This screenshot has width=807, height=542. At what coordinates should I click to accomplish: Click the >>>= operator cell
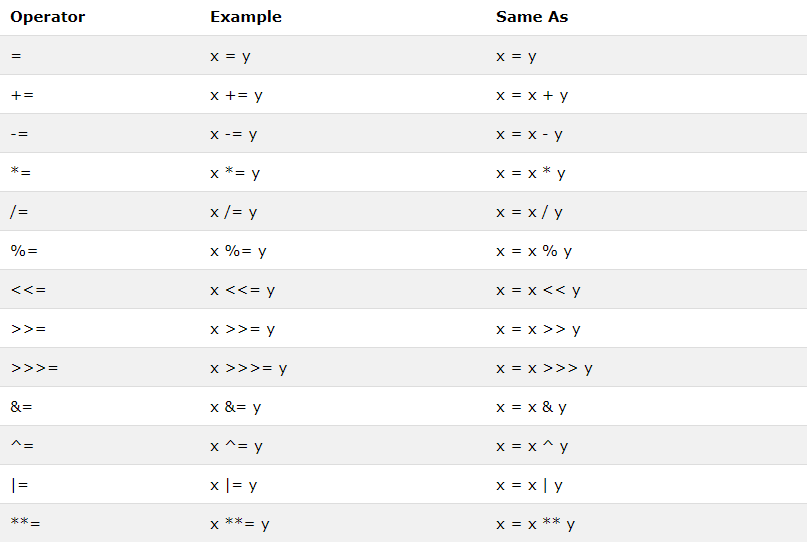coord(34,368)
